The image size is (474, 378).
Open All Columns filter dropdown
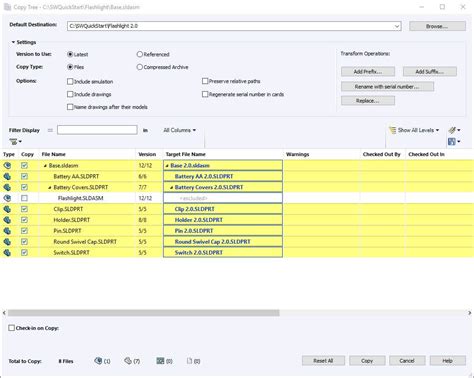pyautogui.click(x=180, y=130)
